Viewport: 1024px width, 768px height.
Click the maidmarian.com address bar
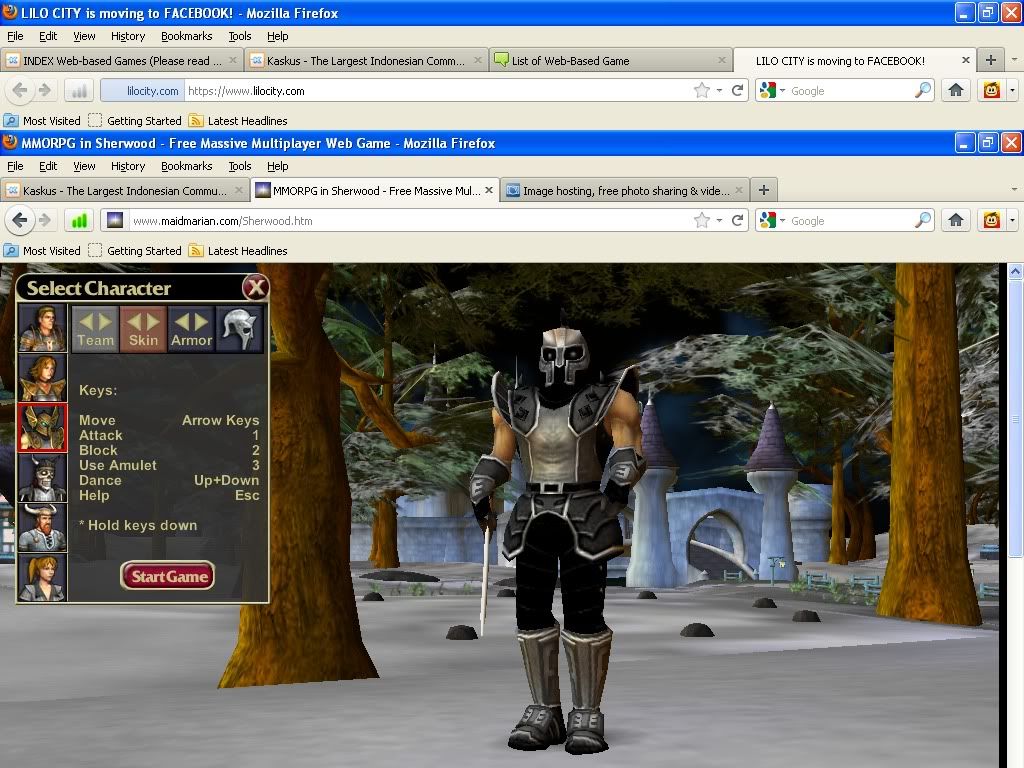[411, 221]
